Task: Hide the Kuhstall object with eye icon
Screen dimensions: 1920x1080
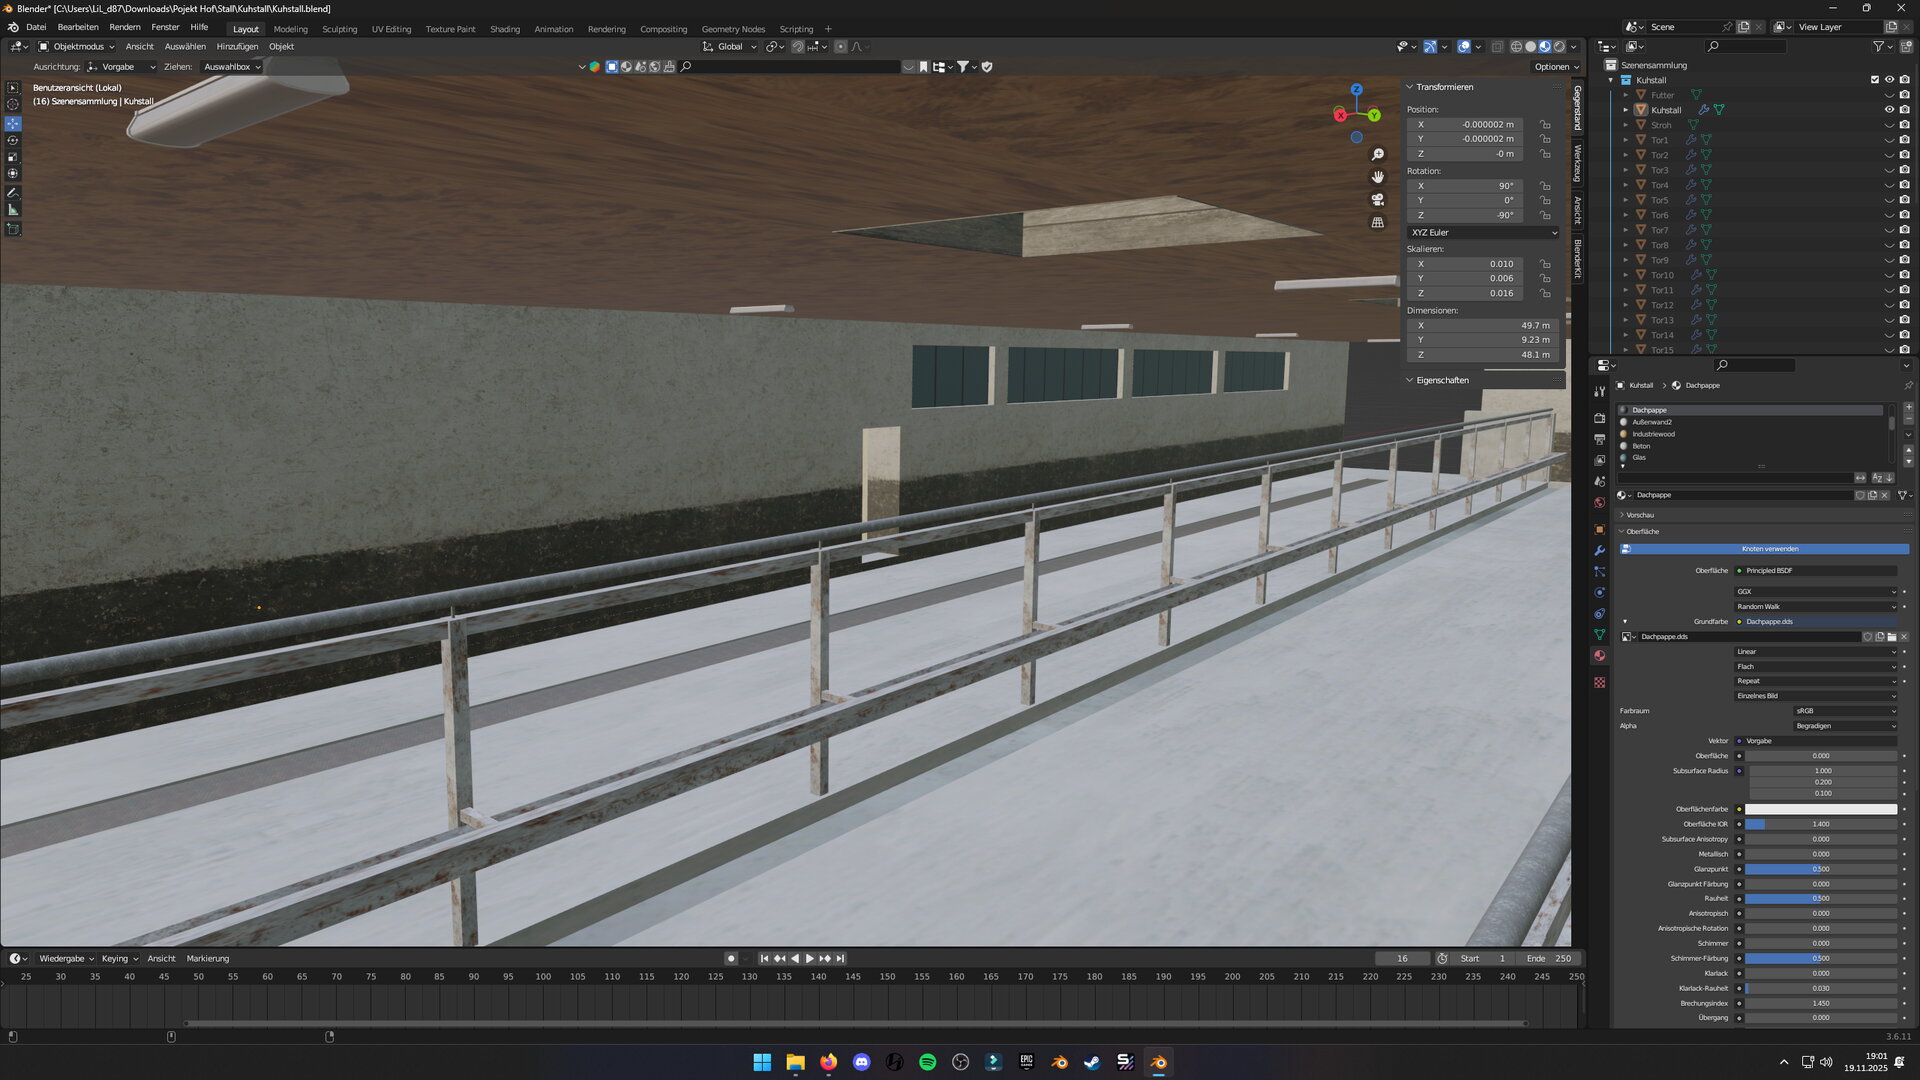Action: (x=1889, y=110)
